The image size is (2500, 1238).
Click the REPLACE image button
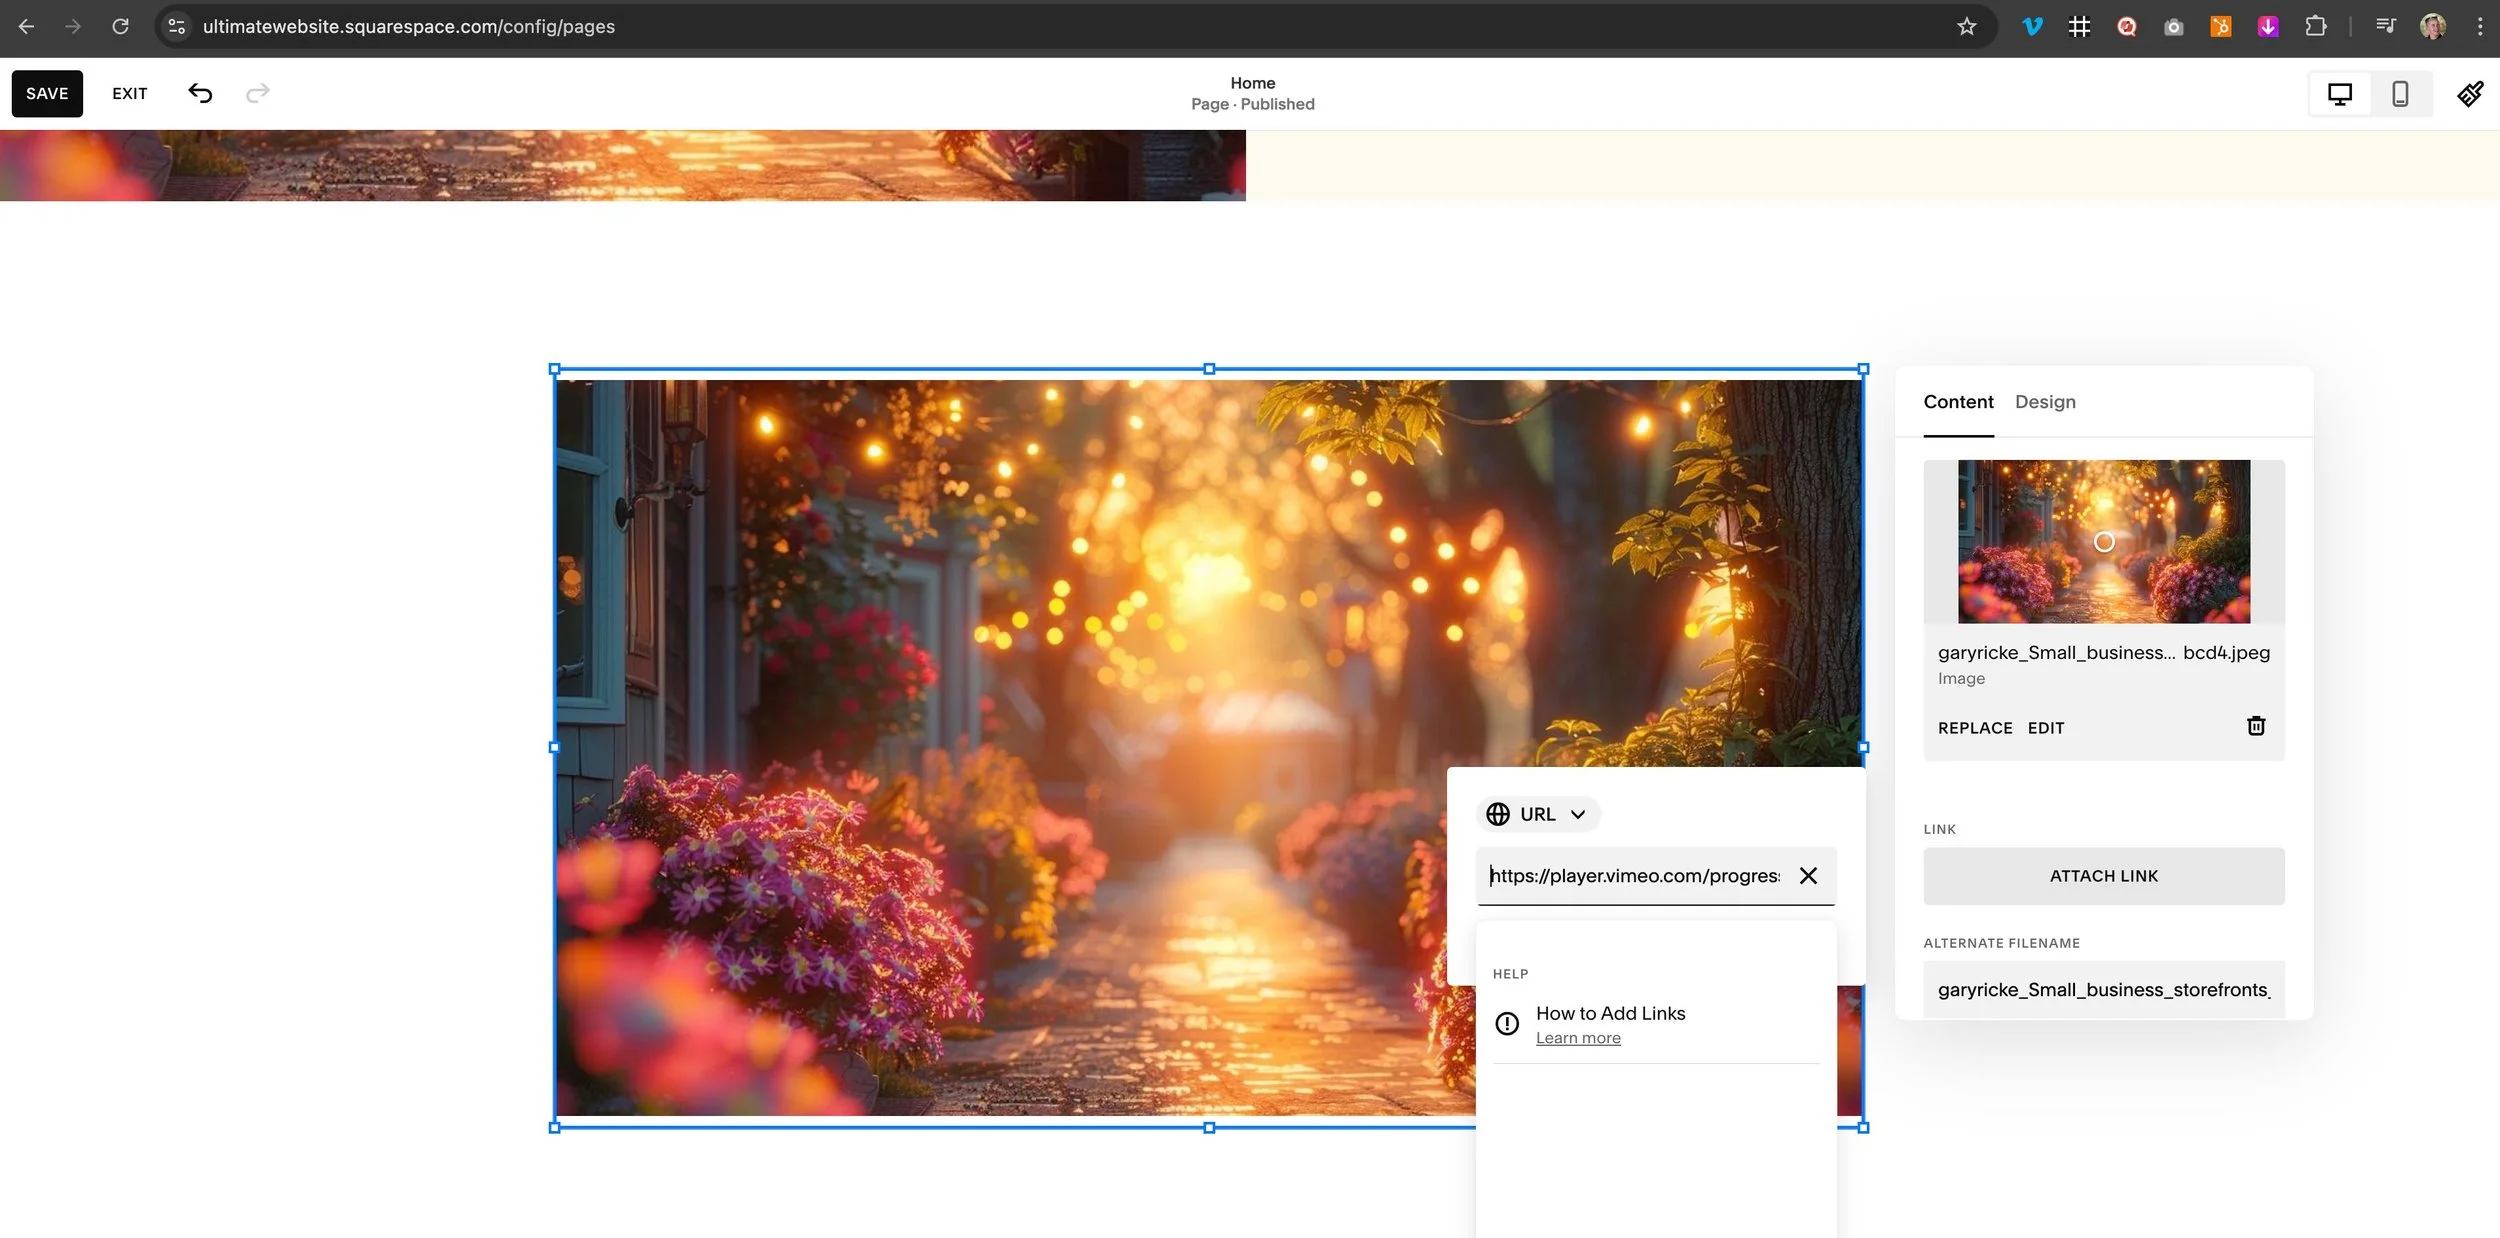(x=1974, y=728)
